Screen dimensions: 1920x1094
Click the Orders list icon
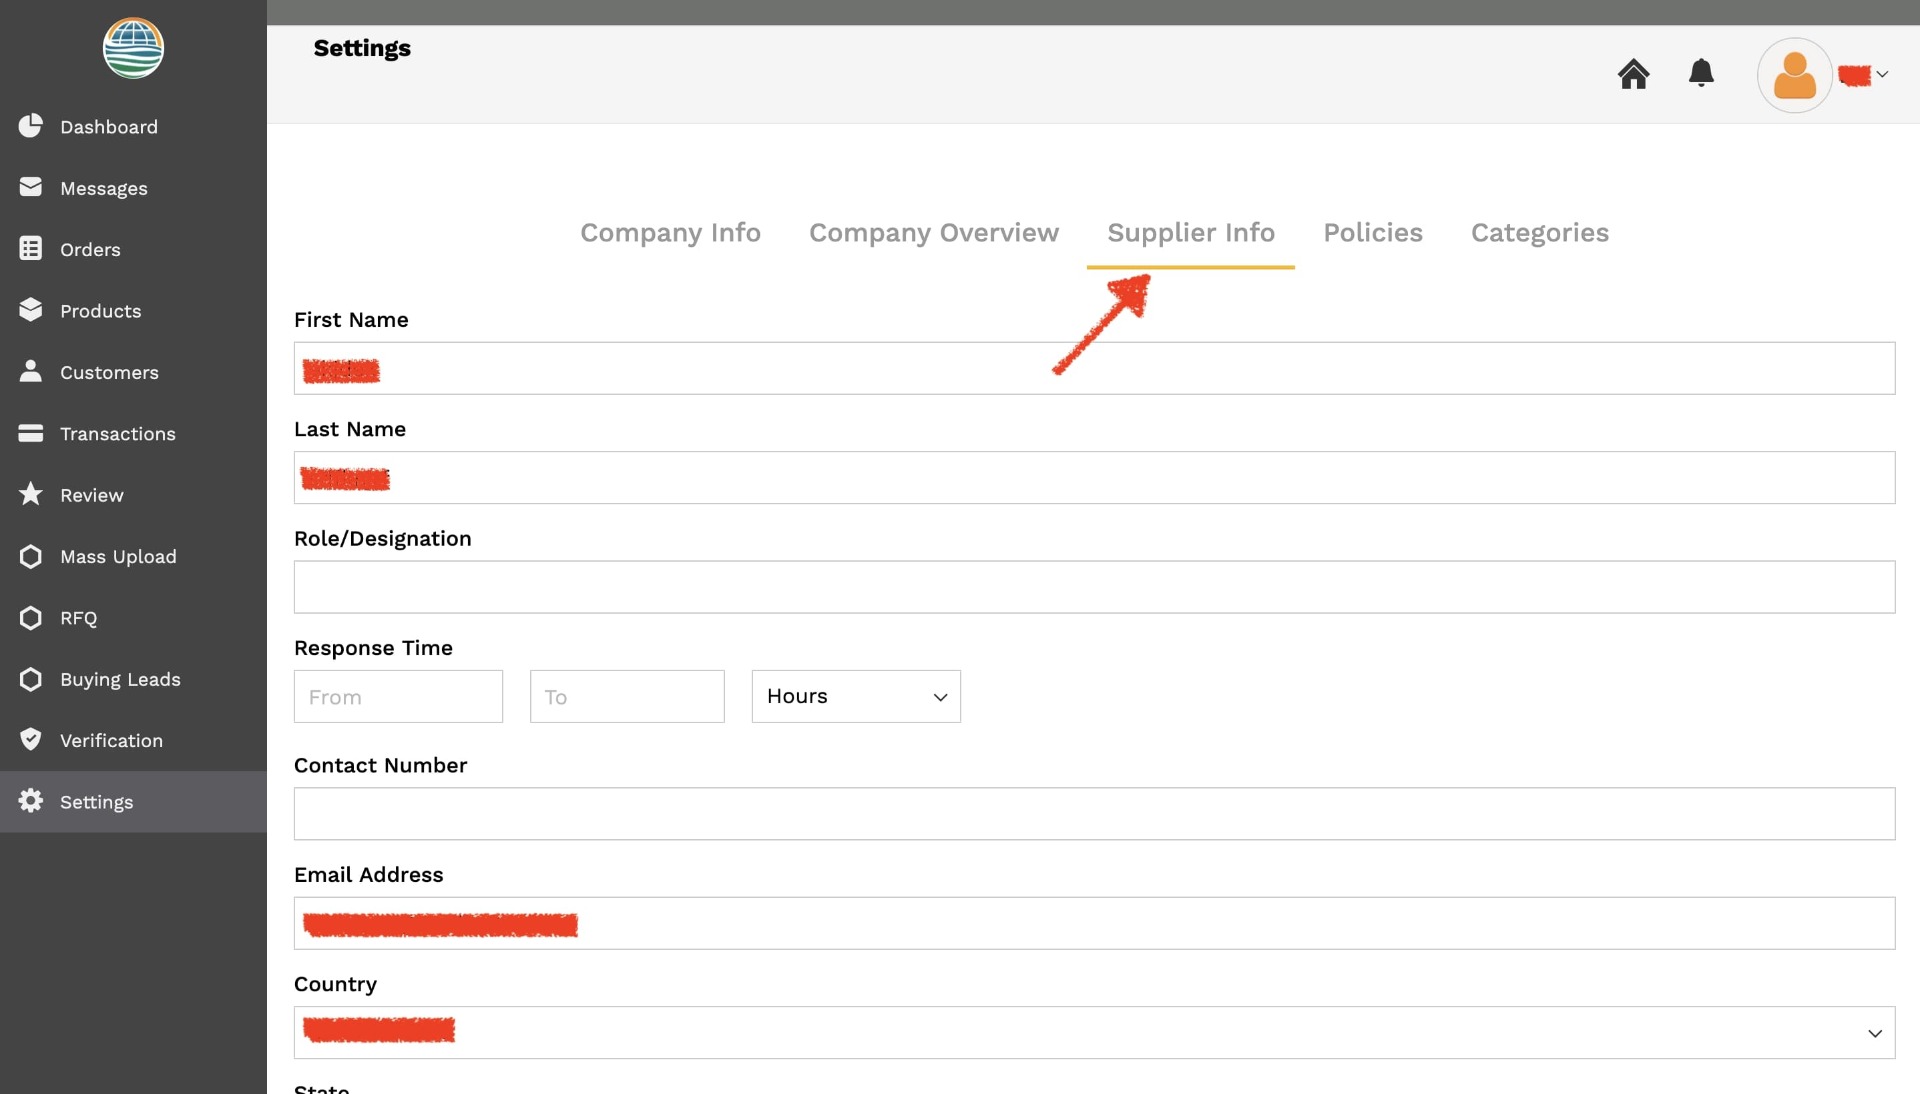(31, 249)
